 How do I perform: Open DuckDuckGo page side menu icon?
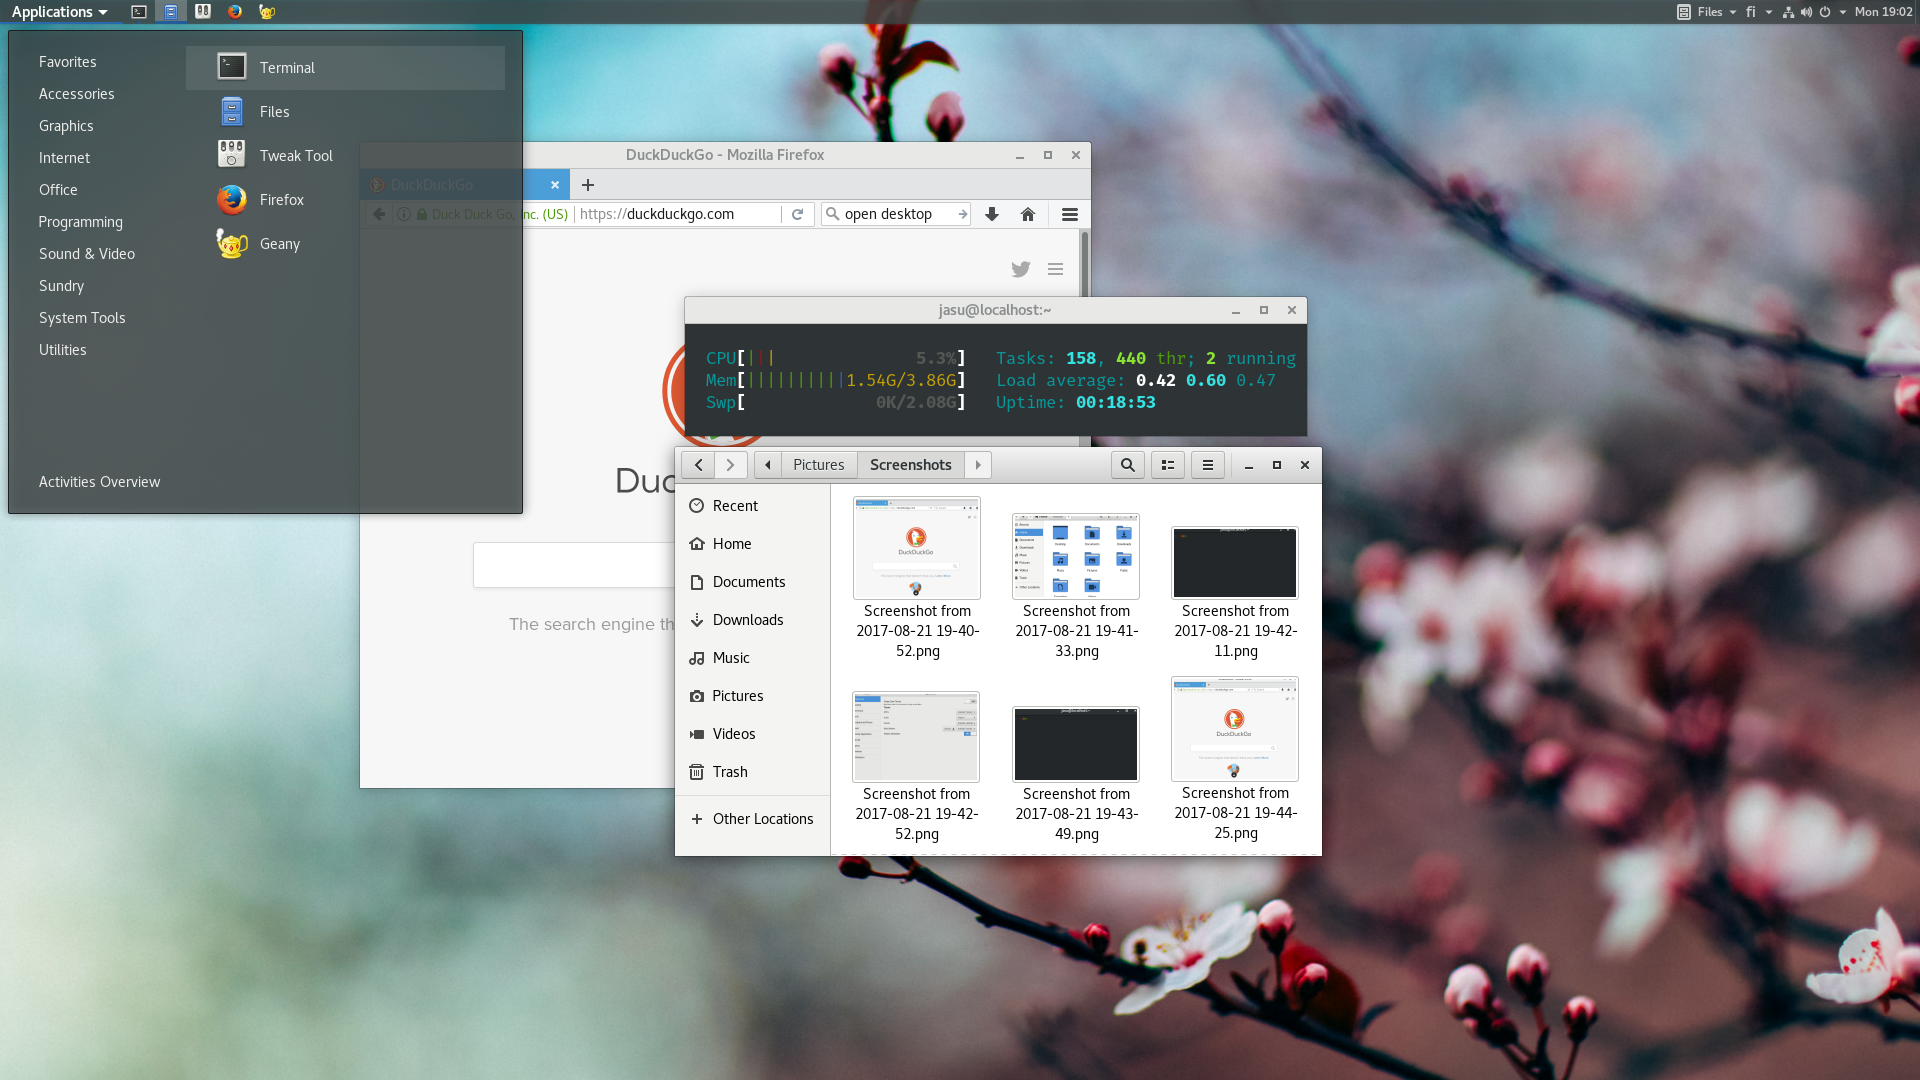pos(1055,269)
